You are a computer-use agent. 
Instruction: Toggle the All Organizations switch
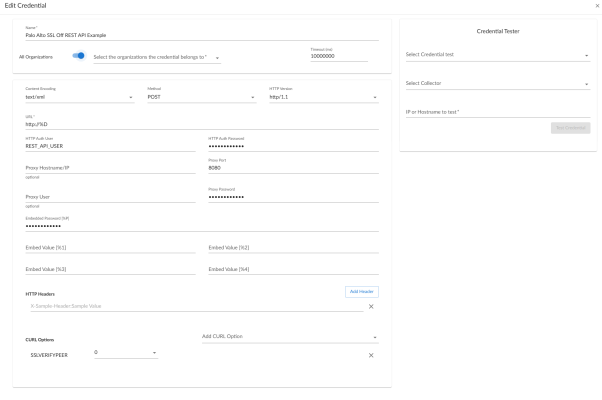[77, 56]
